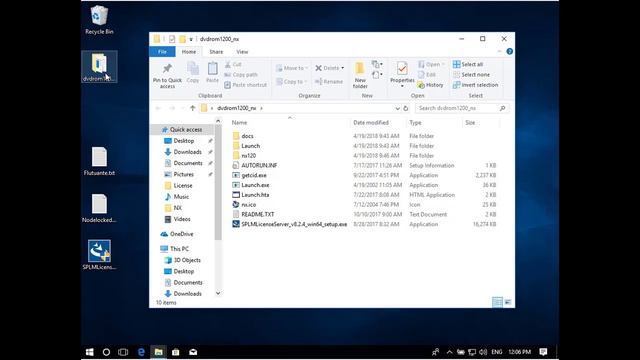Screen dimensions: 640x360
Task: Collapse the ribbon with the chevron
Action: 500,51
